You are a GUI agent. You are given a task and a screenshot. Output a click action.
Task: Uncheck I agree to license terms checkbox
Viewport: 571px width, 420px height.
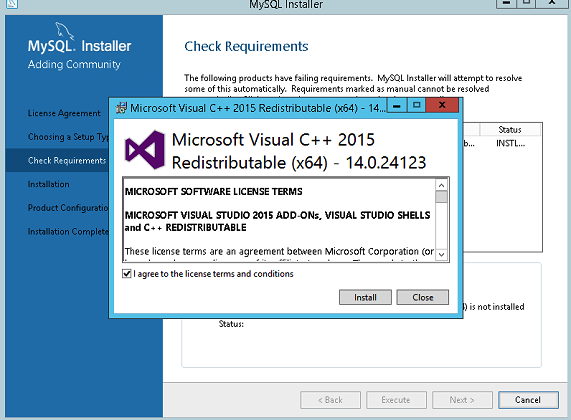[x=127, y=274]
